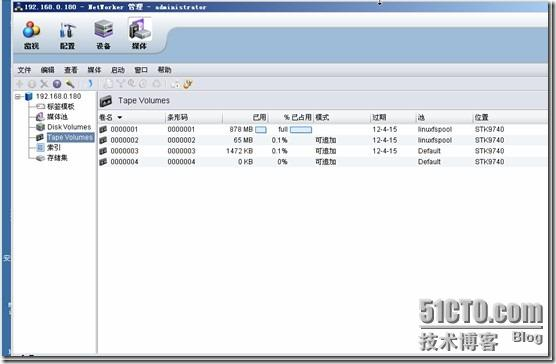This screenshot has width=556, height=364.
Task: Open the 配置 configuration tools icon
Action: [67, 35]
